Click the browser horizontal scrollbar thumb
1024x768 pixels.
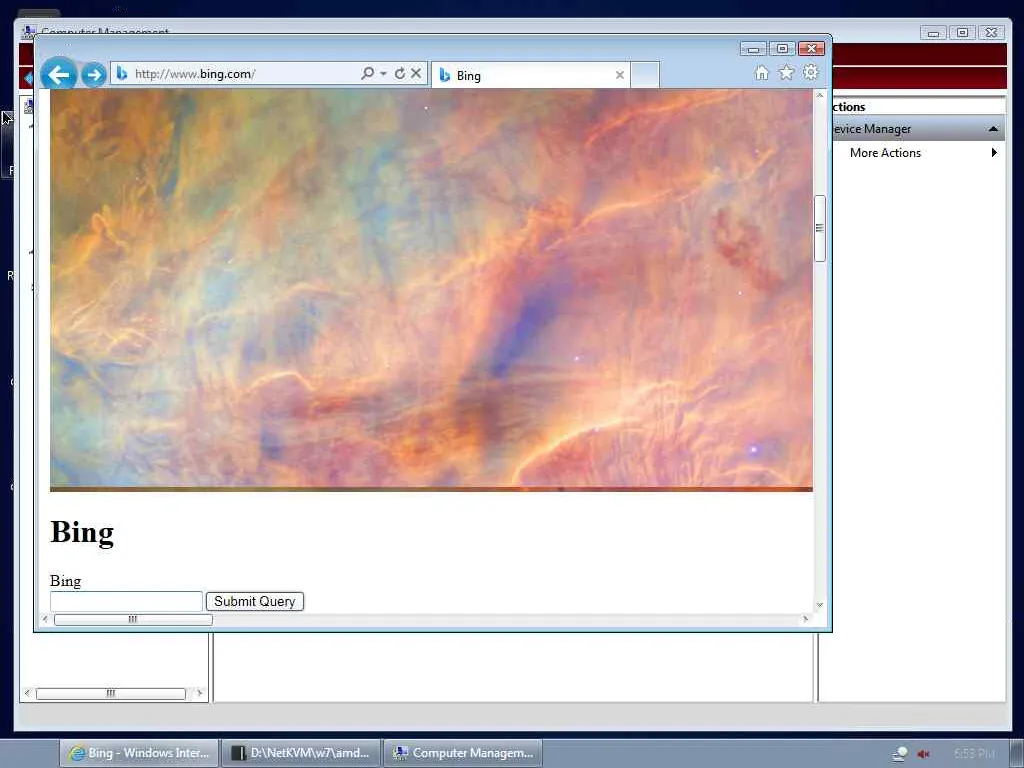pyautogui.click(x=133, y=619)
